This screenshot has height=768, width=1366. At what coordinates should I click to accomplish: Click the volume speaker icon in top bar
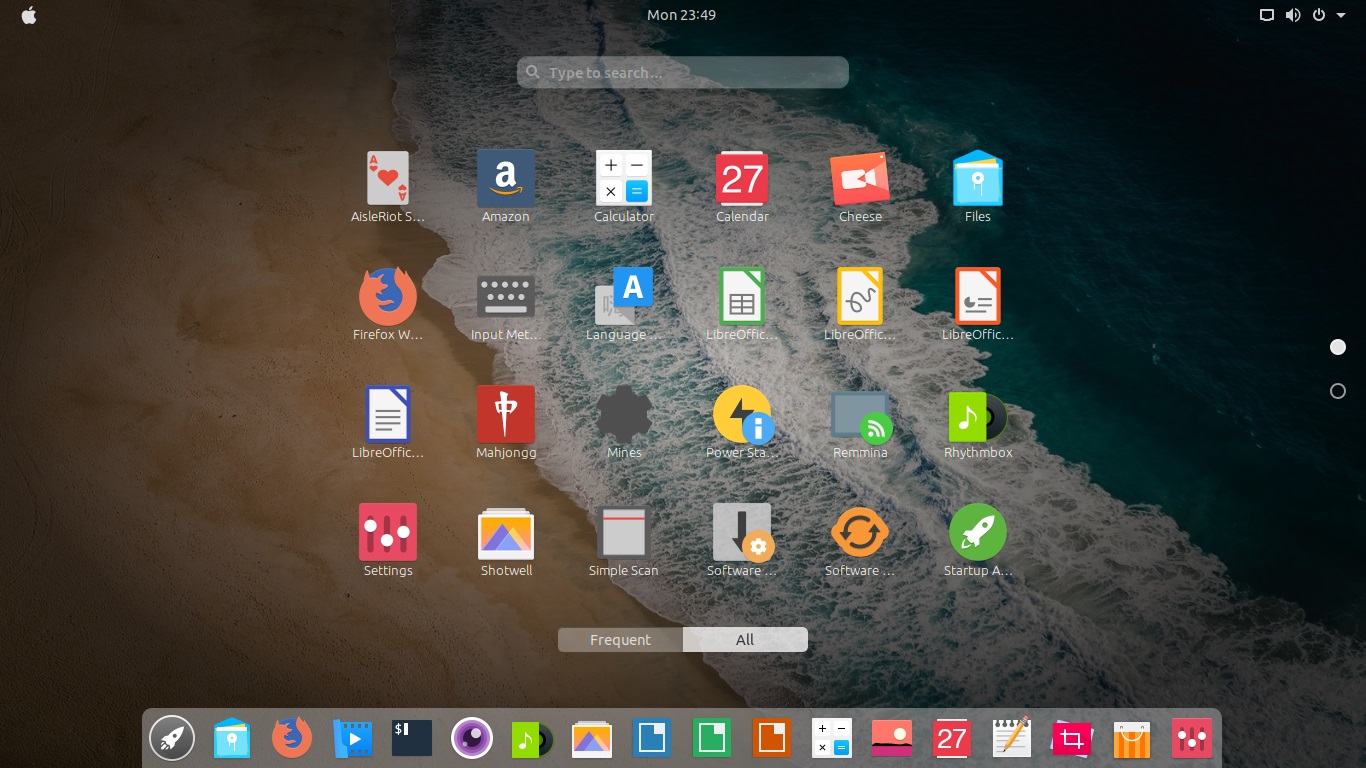(1293, 15)
